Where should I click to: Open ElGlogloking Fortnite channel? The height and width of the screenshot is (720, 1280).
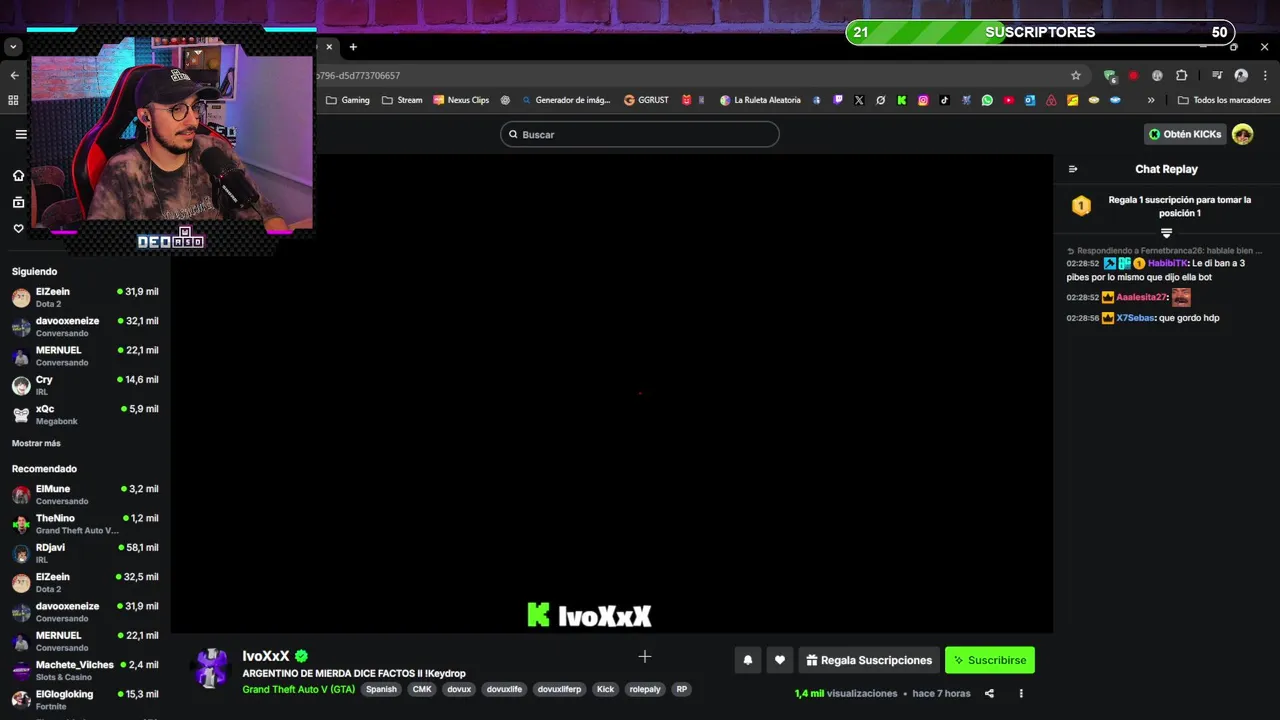85,699
